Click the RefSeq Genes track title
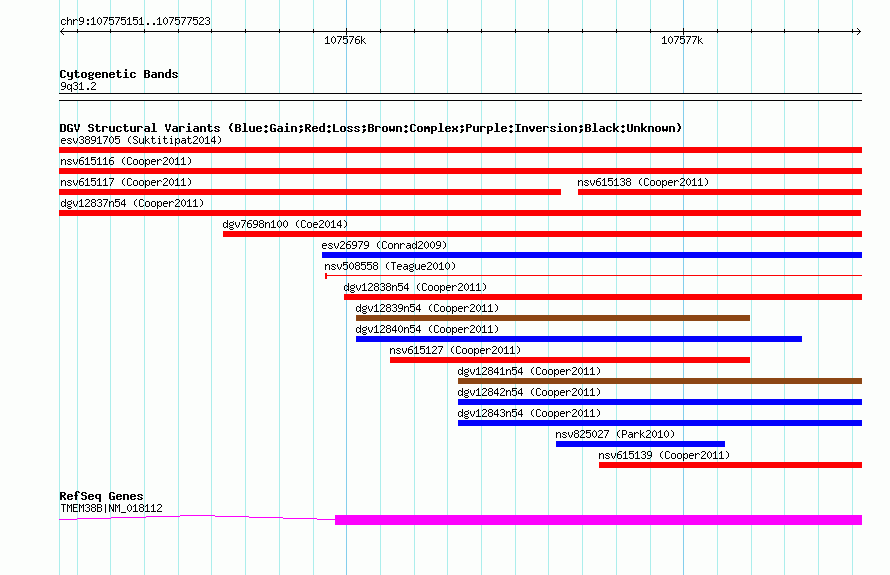This screenshot has width=890, height=575. tap(101, 496)
